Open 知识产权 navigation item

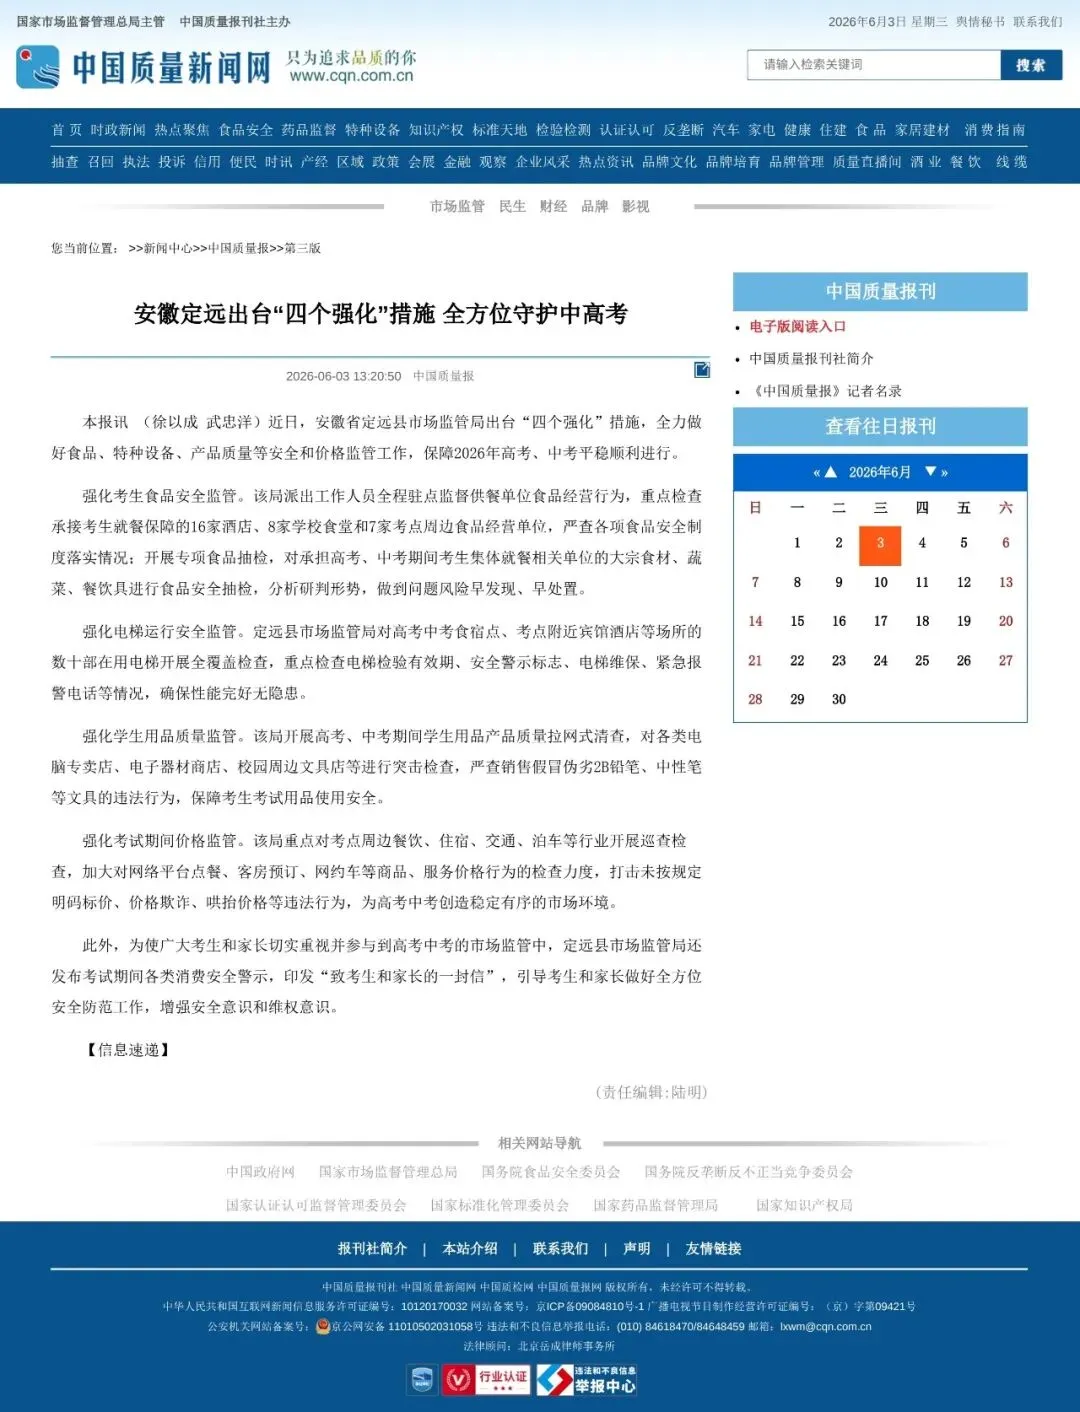(436, 130)
